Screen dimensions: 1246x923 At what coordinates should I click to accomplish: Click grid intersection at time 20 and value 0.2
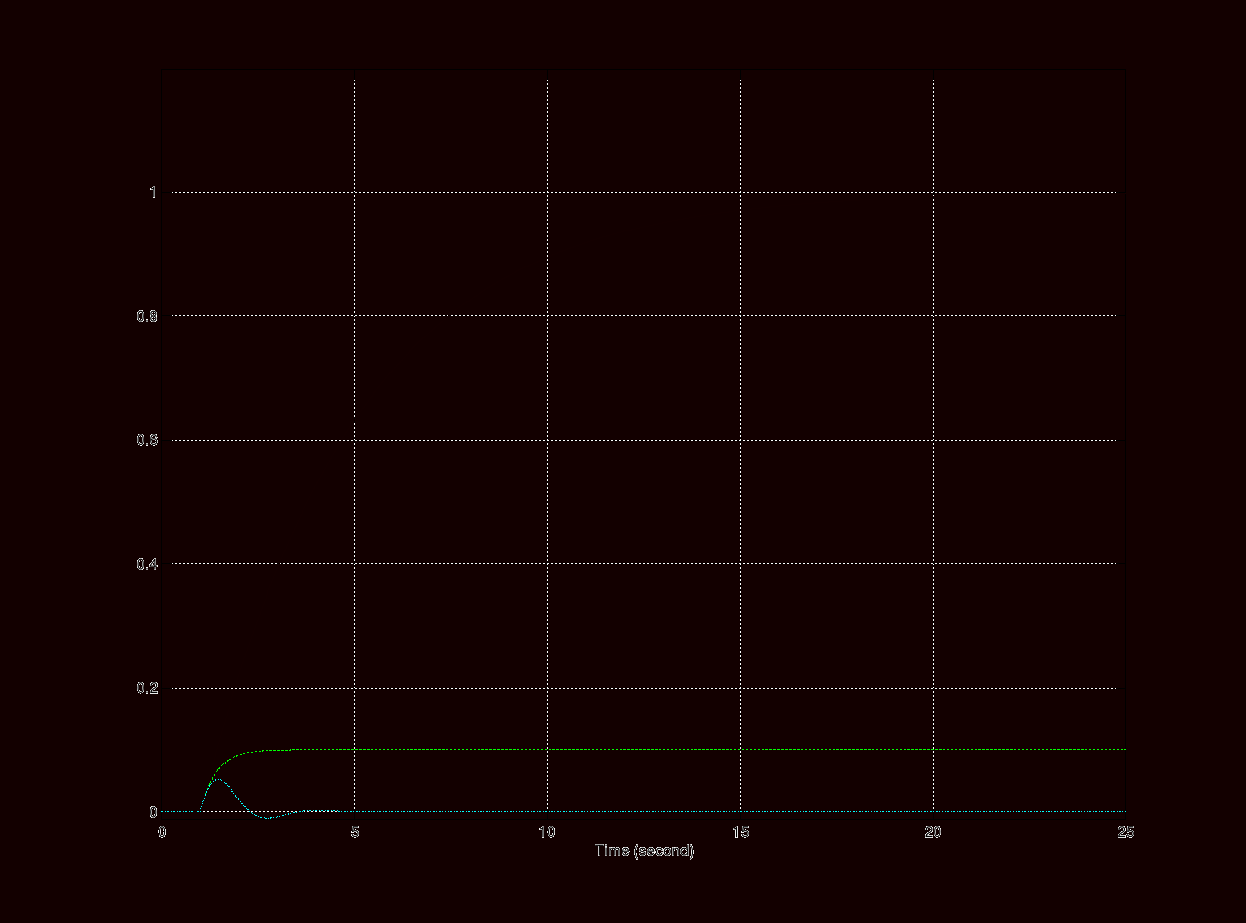[933, 688]
